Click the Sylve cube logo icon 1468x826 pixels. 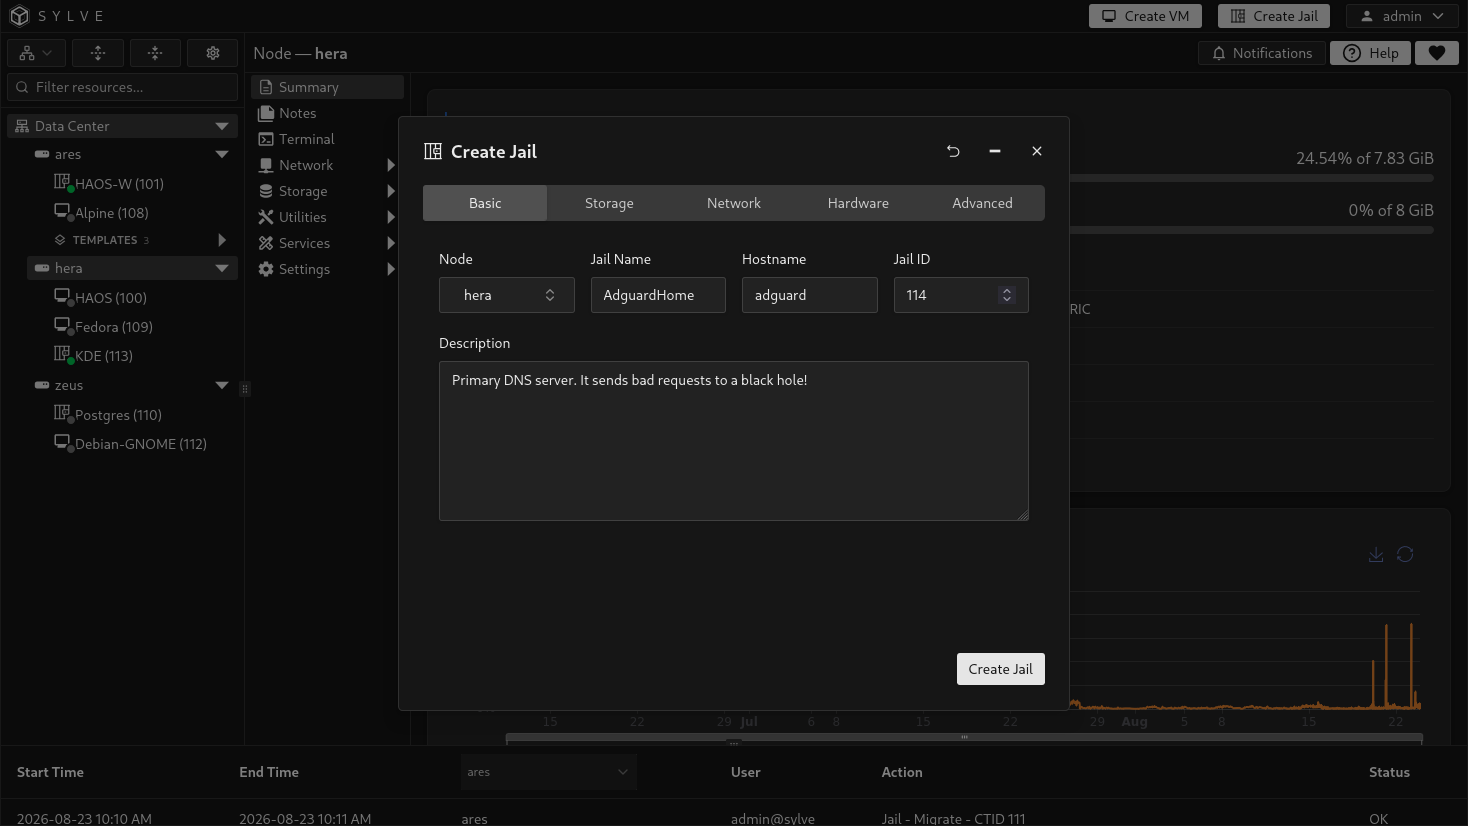[x=19, y=16]
